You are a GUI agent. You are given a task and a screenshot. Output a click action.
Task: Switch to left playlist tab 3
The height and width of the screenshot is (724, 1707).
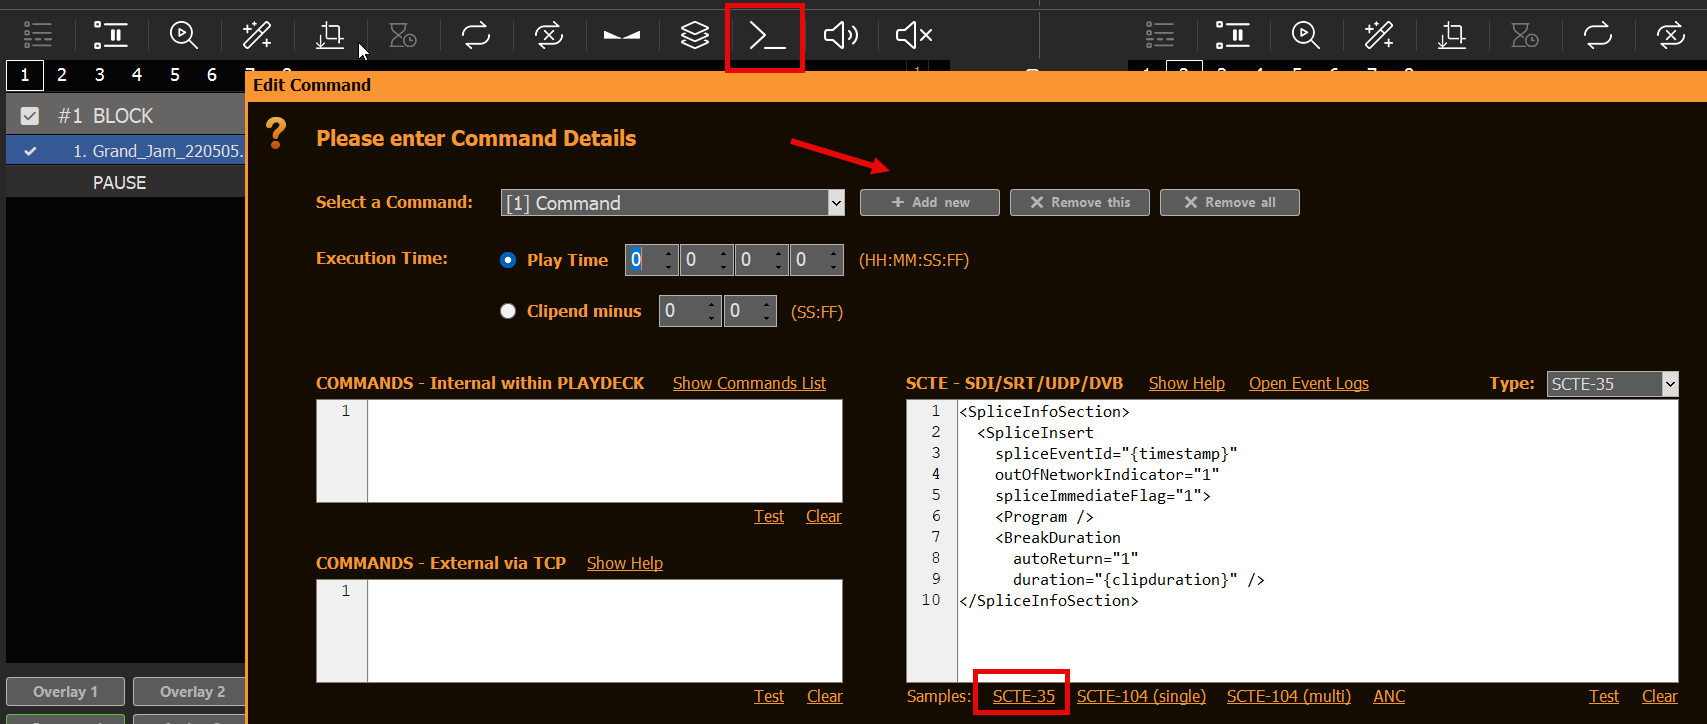tap(100, 75)
